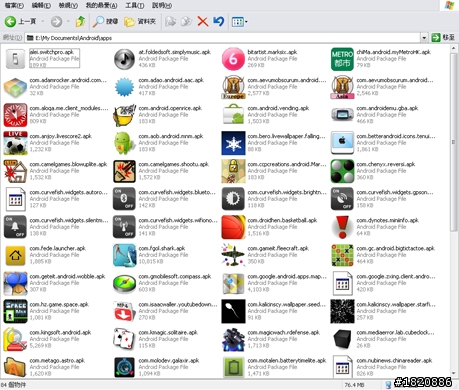Viewport: 459px width, 390px height.
Task: Delete selection with the red X icon
Action: click(x=202, y=22)
